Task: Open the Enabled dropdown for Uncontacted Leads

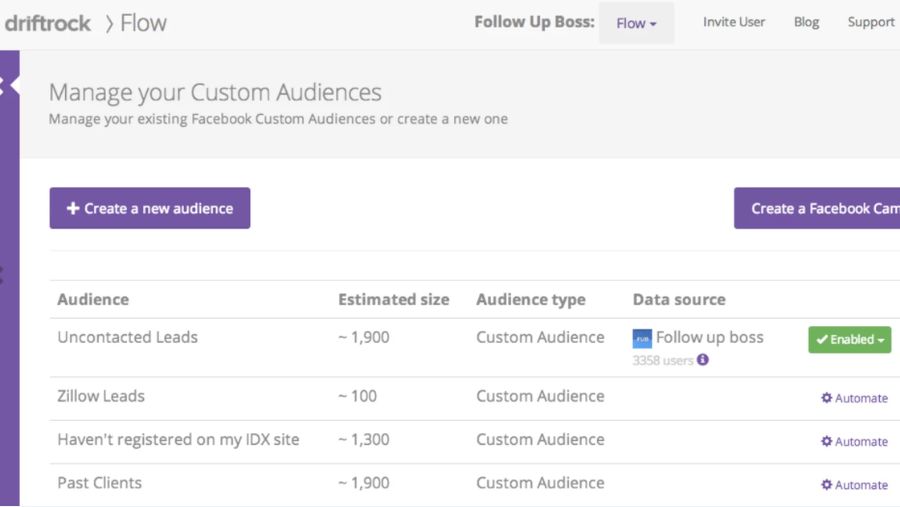Action: pos(849,339)
